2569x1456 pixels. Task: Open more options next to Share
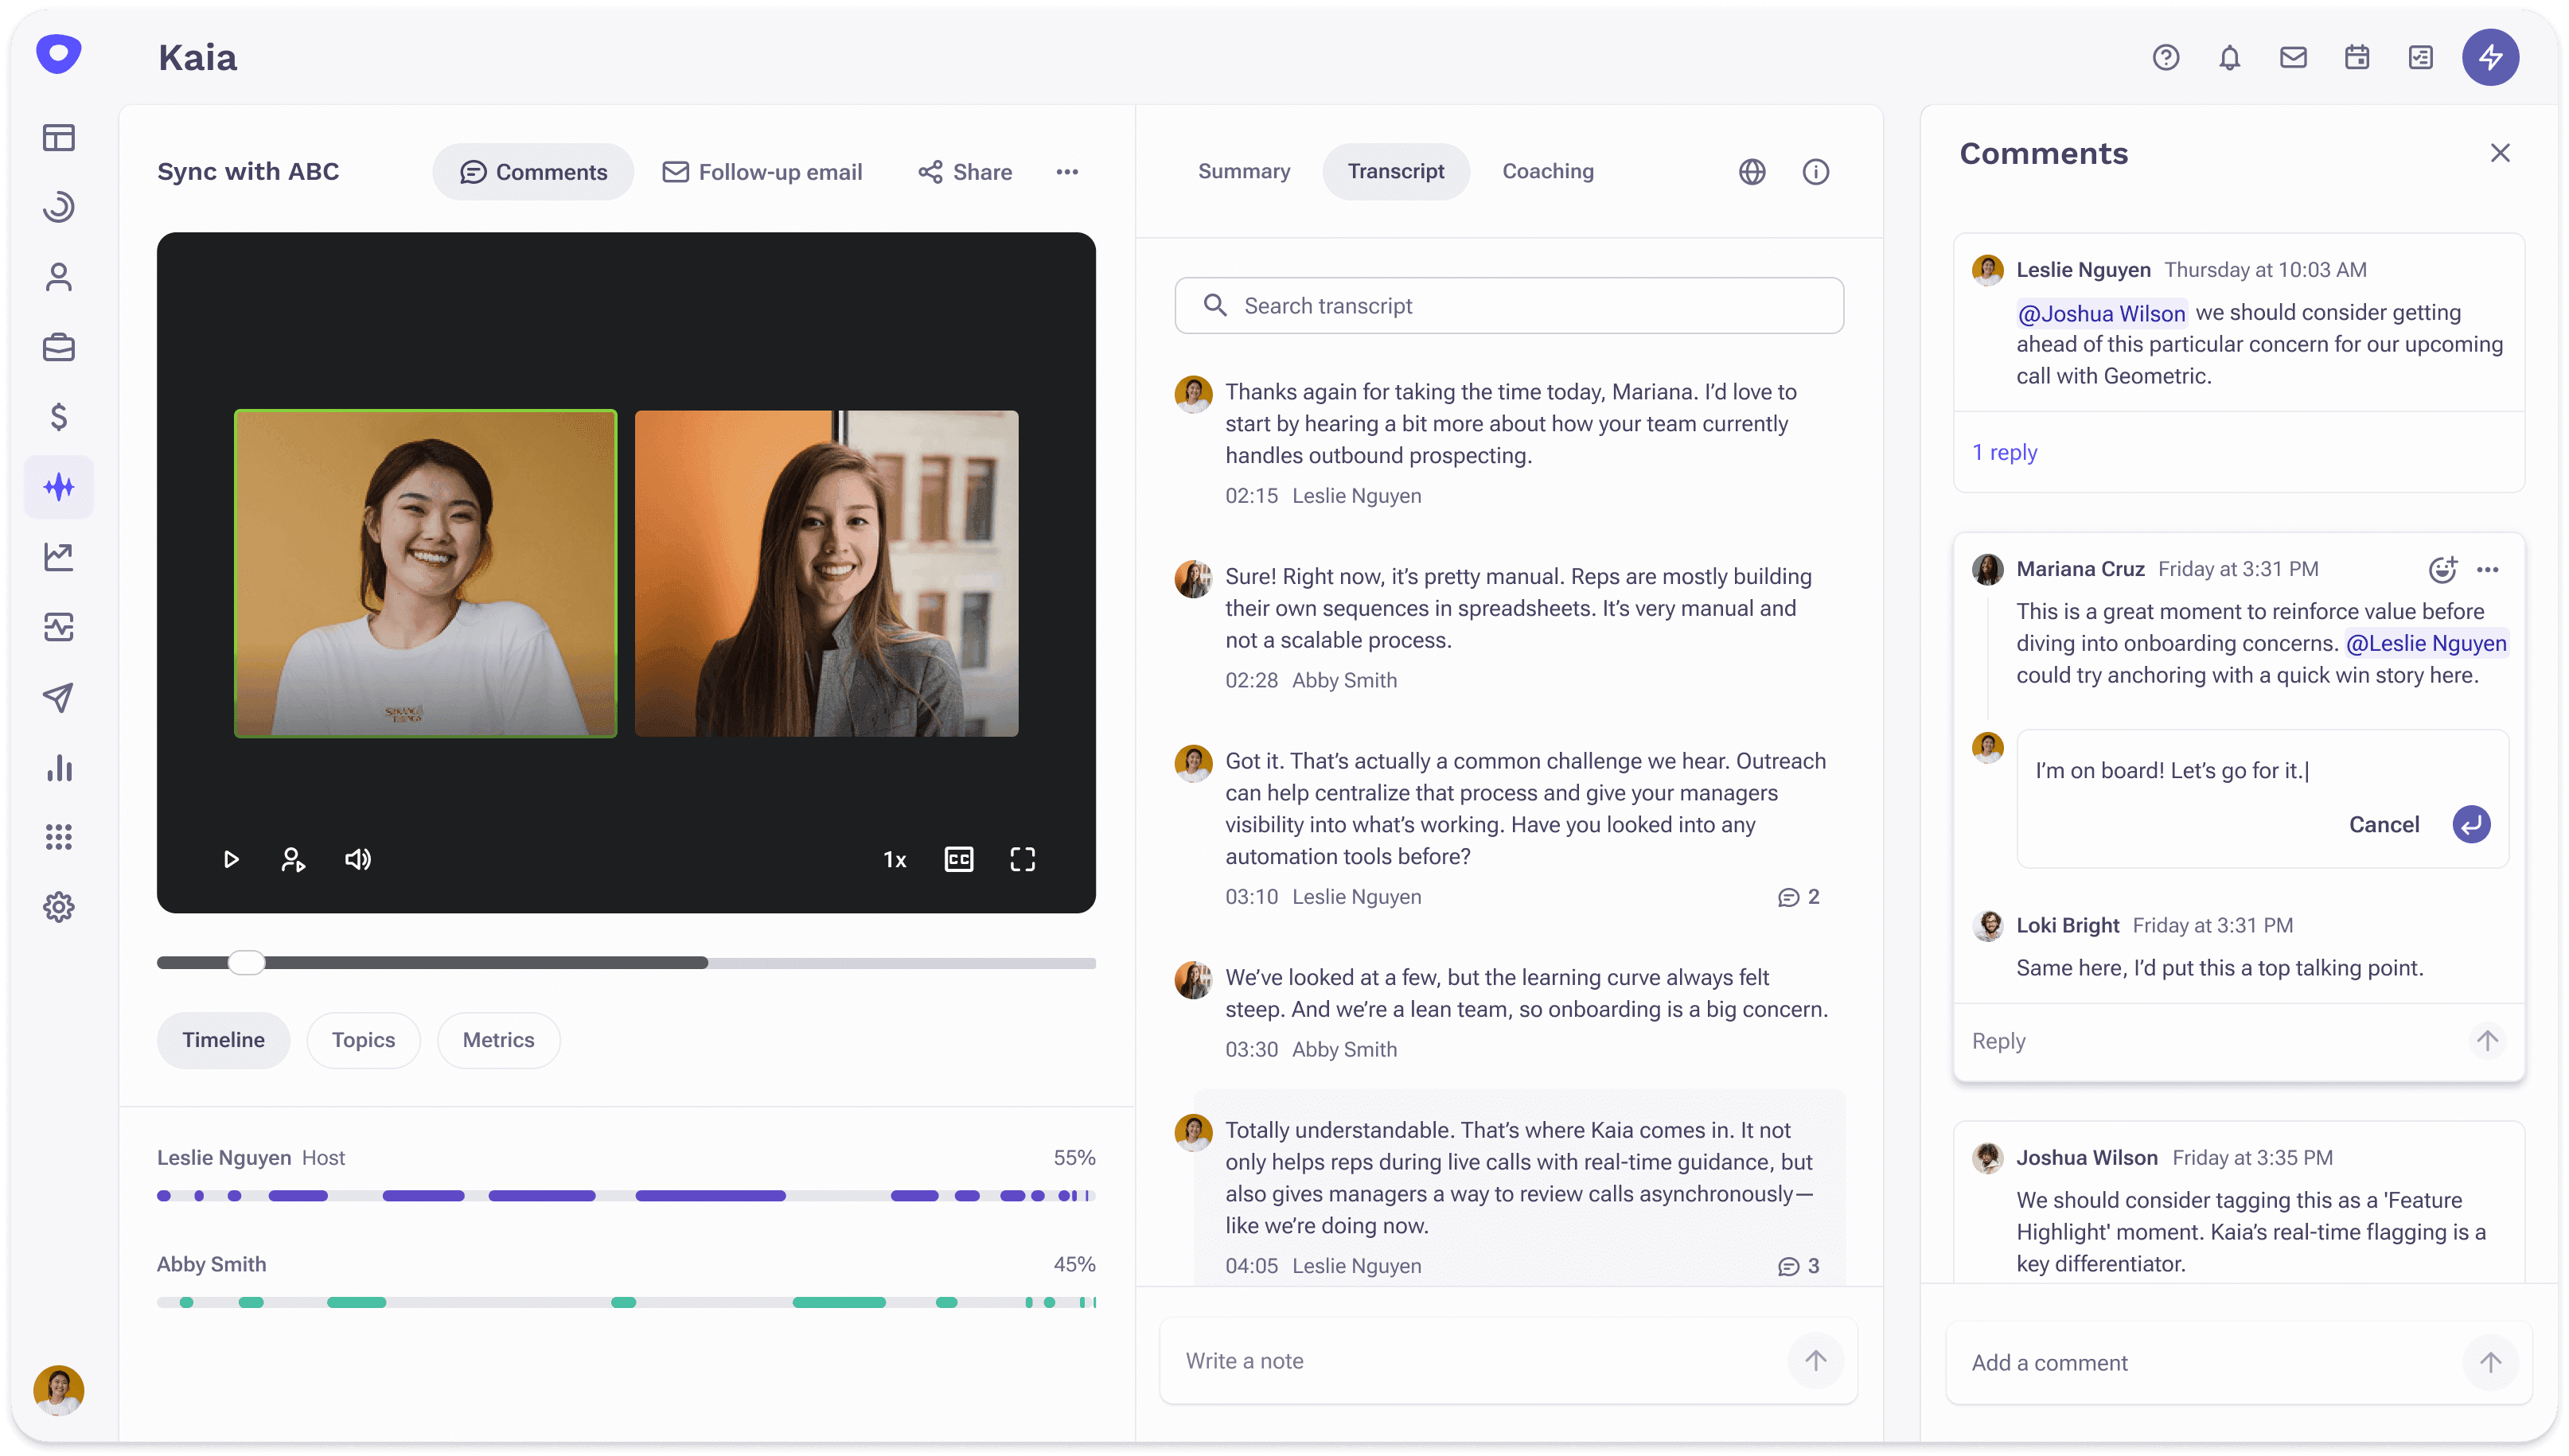[1067, 172]
